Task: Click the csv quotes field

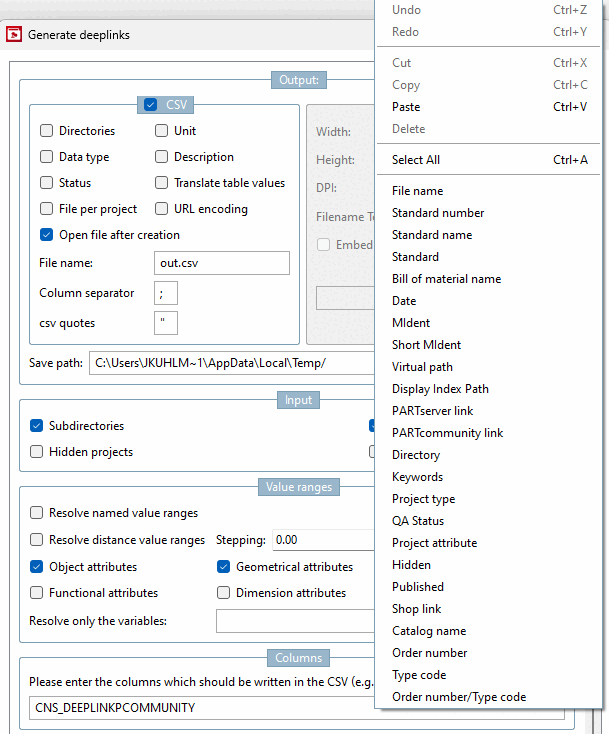Action: [166, 323]
